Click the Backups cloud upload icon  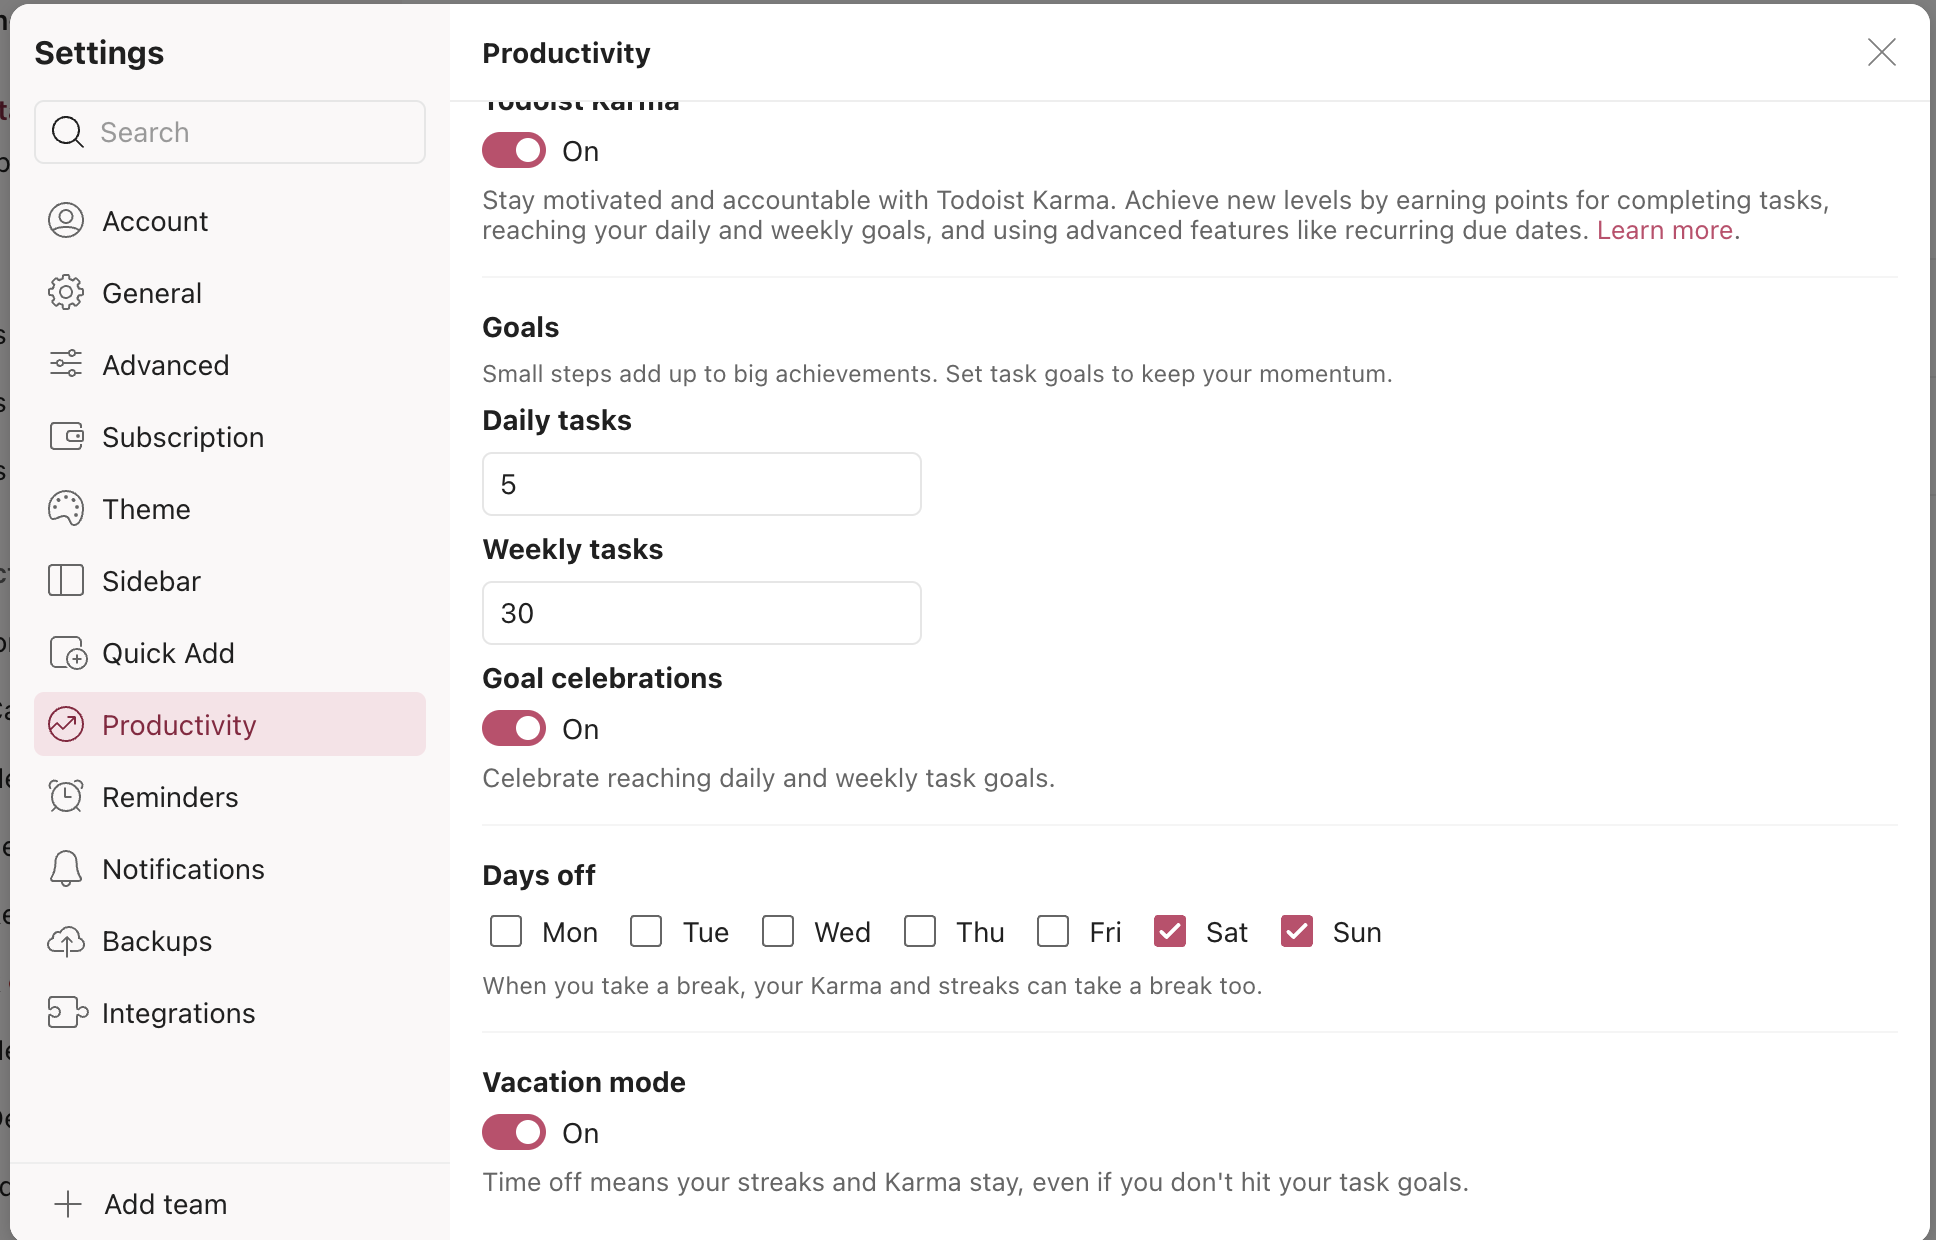click(x=66, y=940)
